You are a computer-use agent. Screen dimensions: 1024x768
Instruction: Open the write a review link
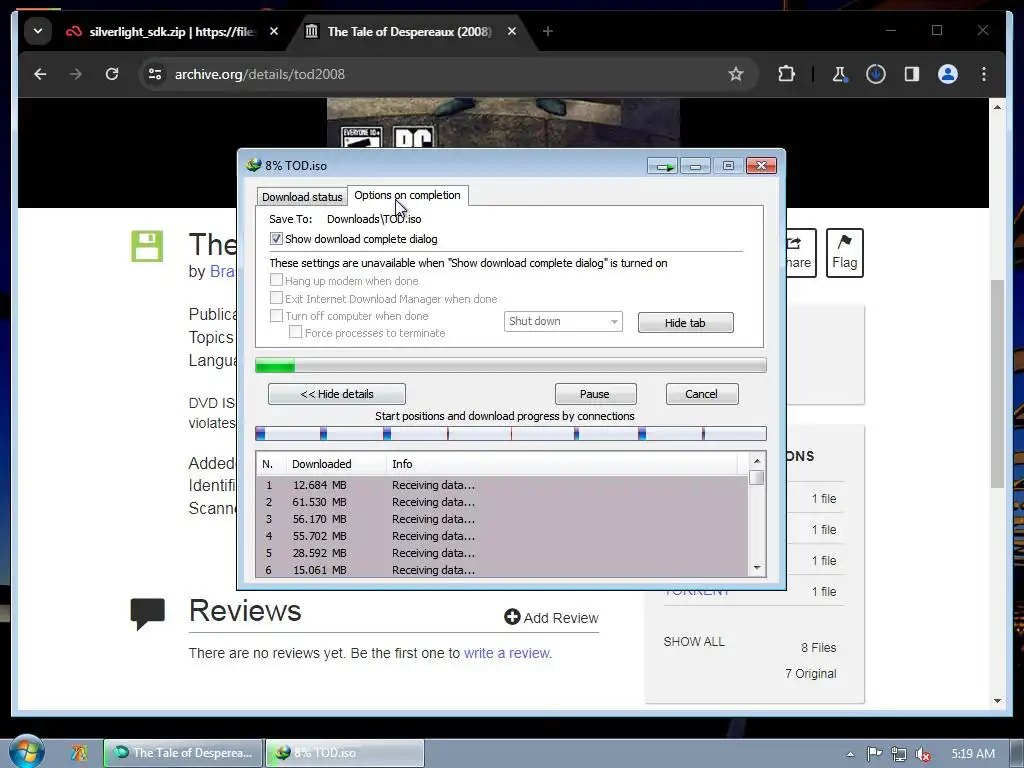[507, 653]
